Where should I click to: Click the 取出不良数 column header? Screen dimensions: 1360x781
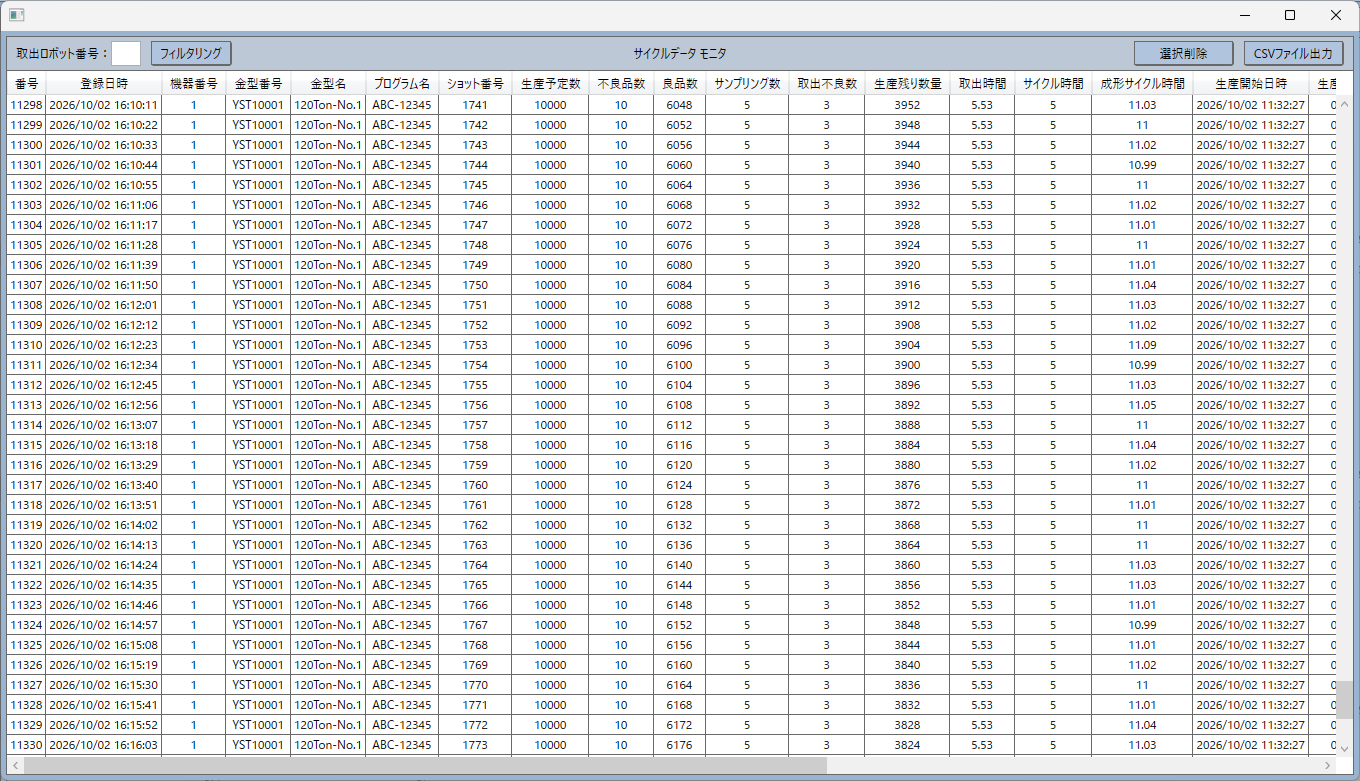[x=826, y=84]
